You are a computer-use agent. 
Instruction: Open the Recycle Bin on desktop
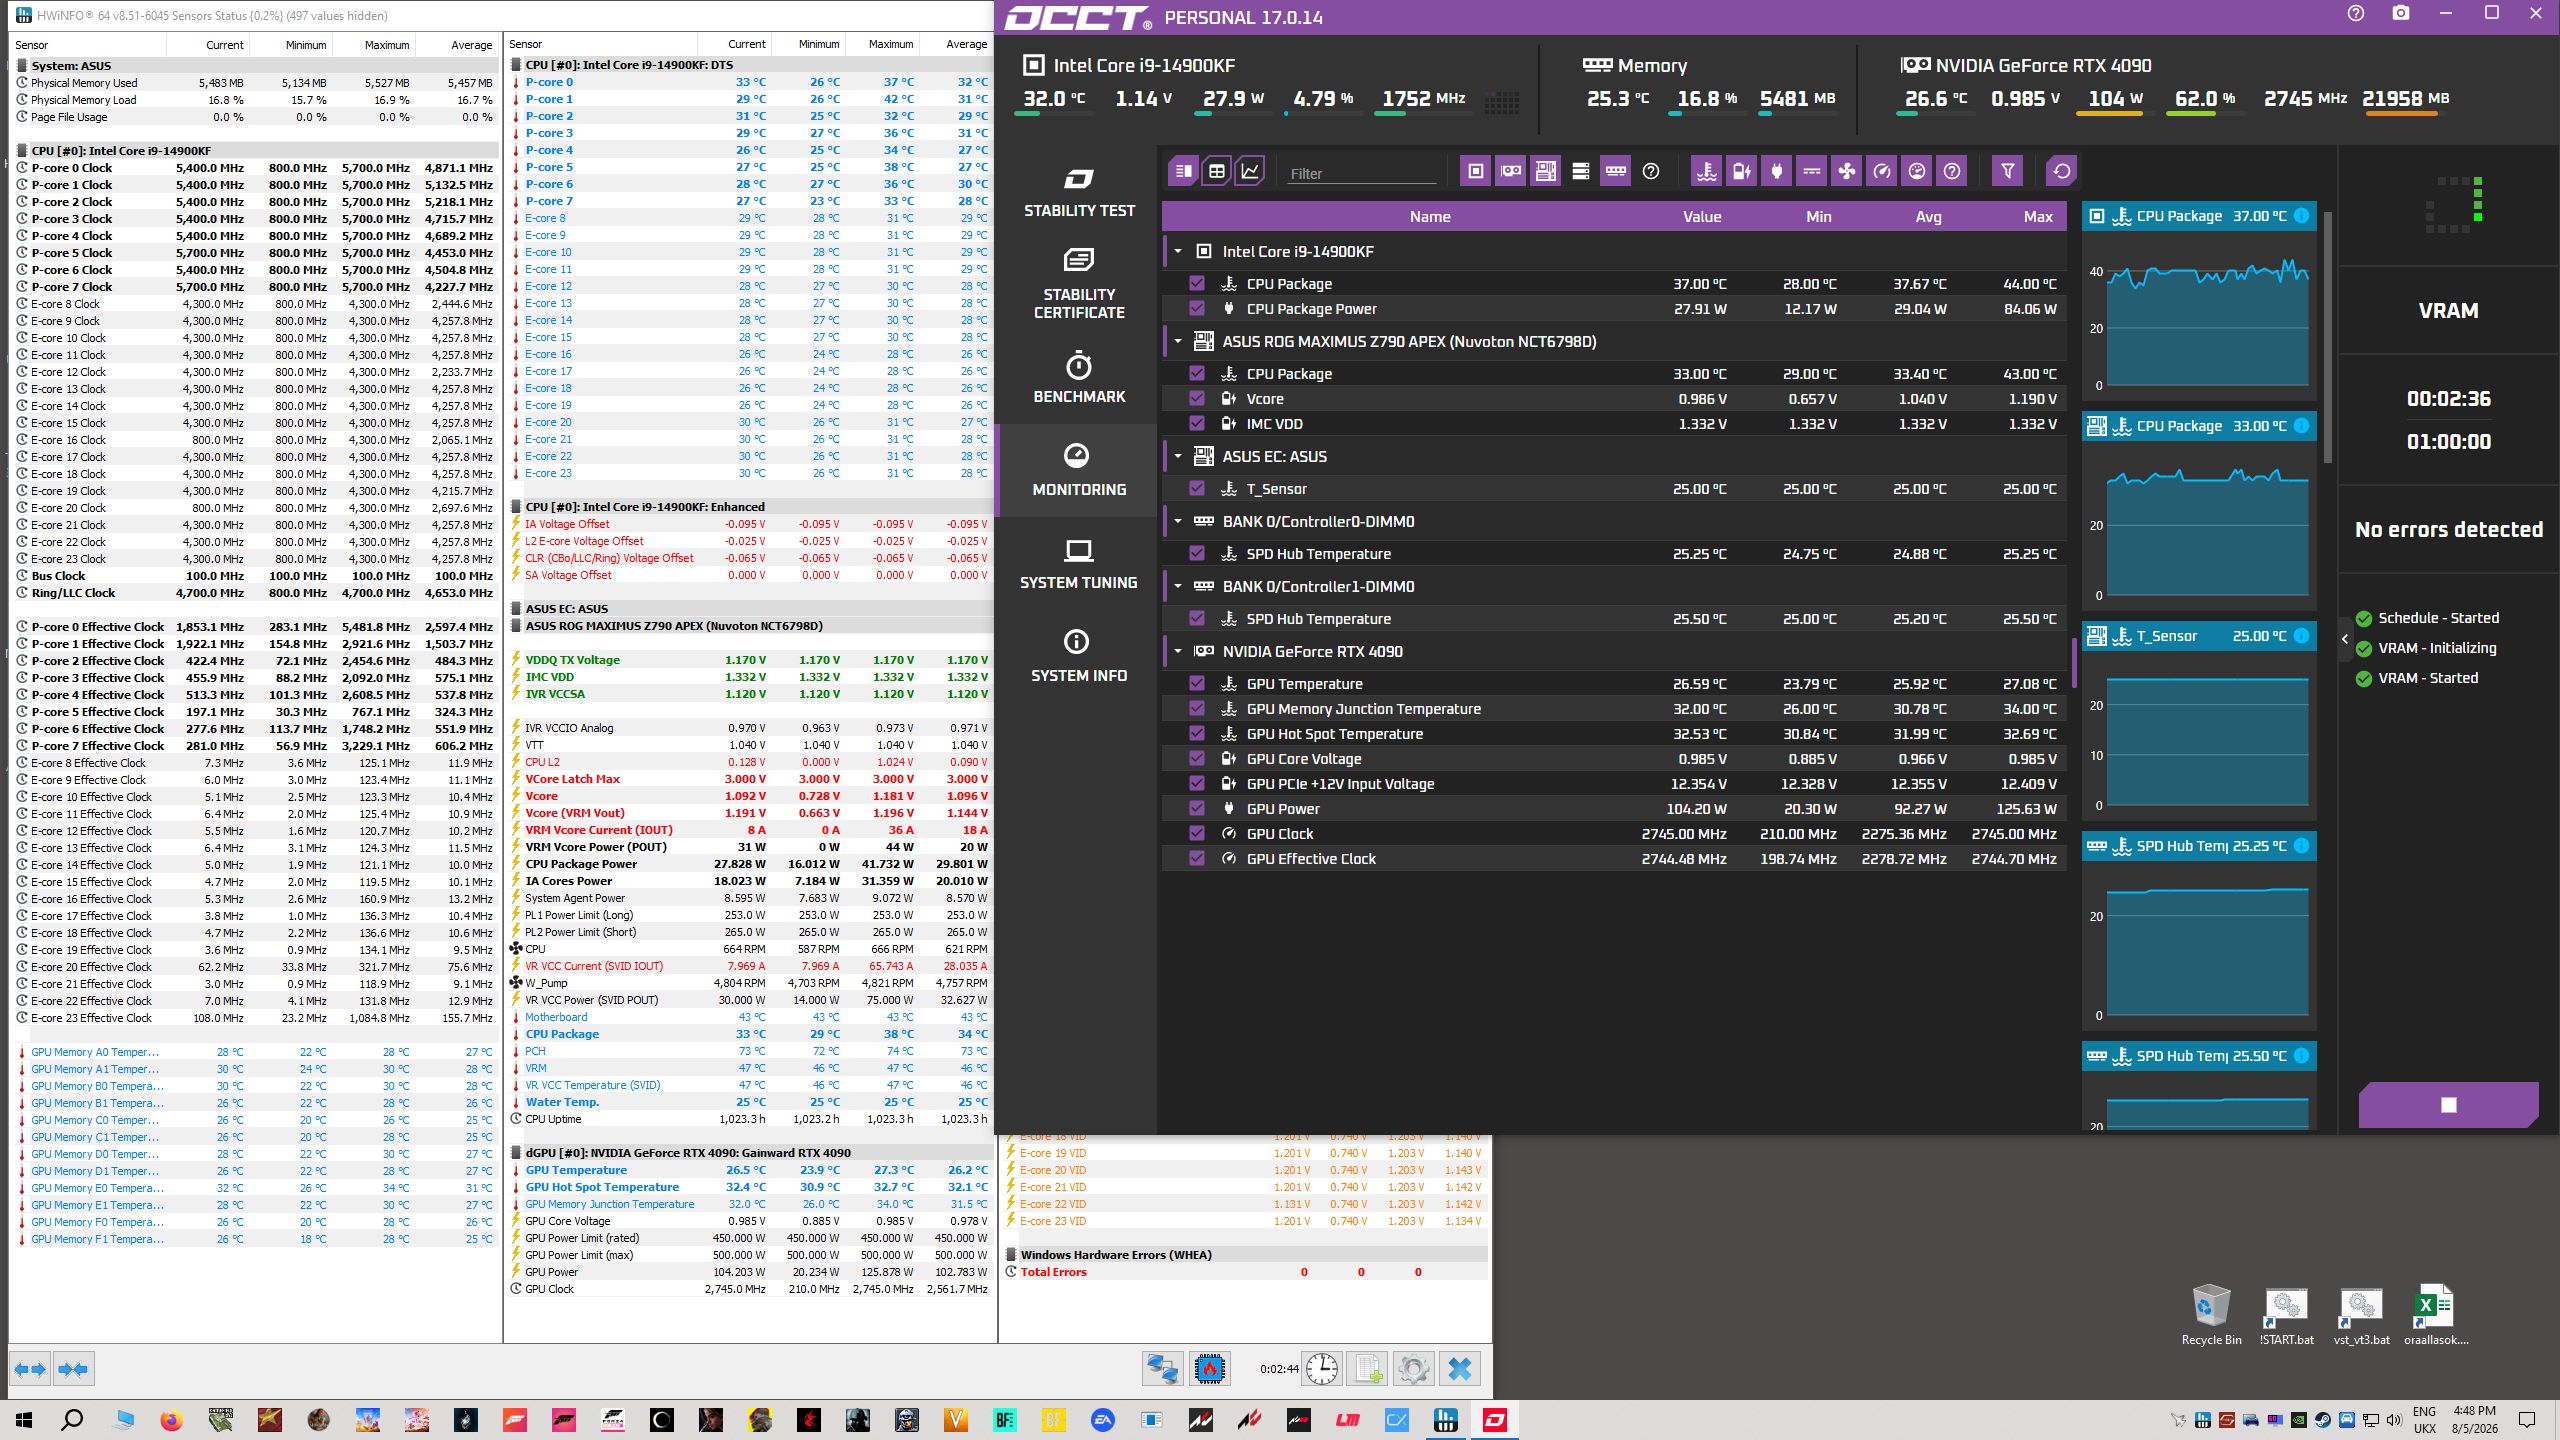2211,1315
